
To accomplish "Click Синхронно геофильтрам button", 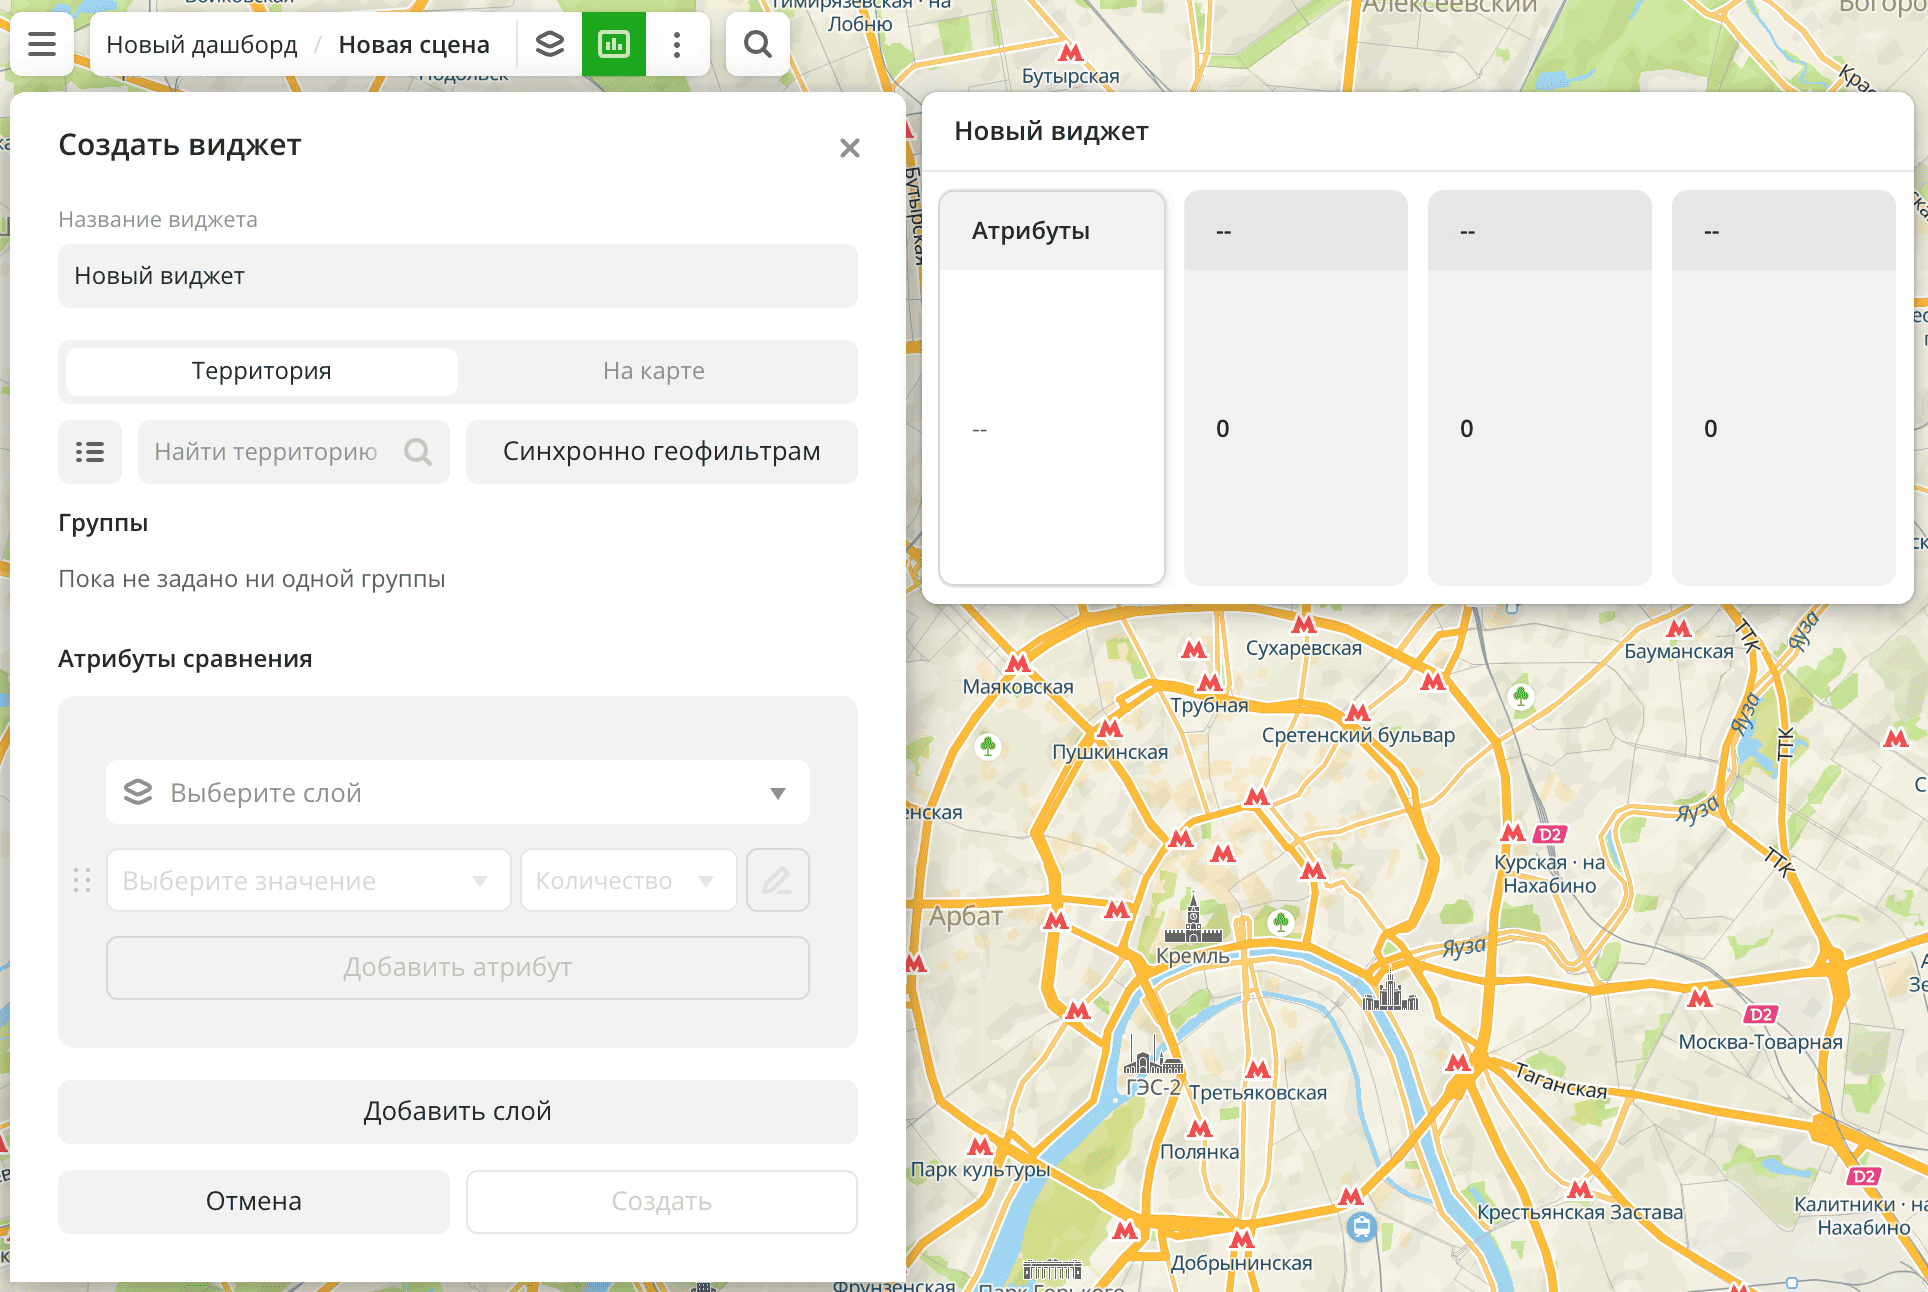I will [x=662, y=452].
